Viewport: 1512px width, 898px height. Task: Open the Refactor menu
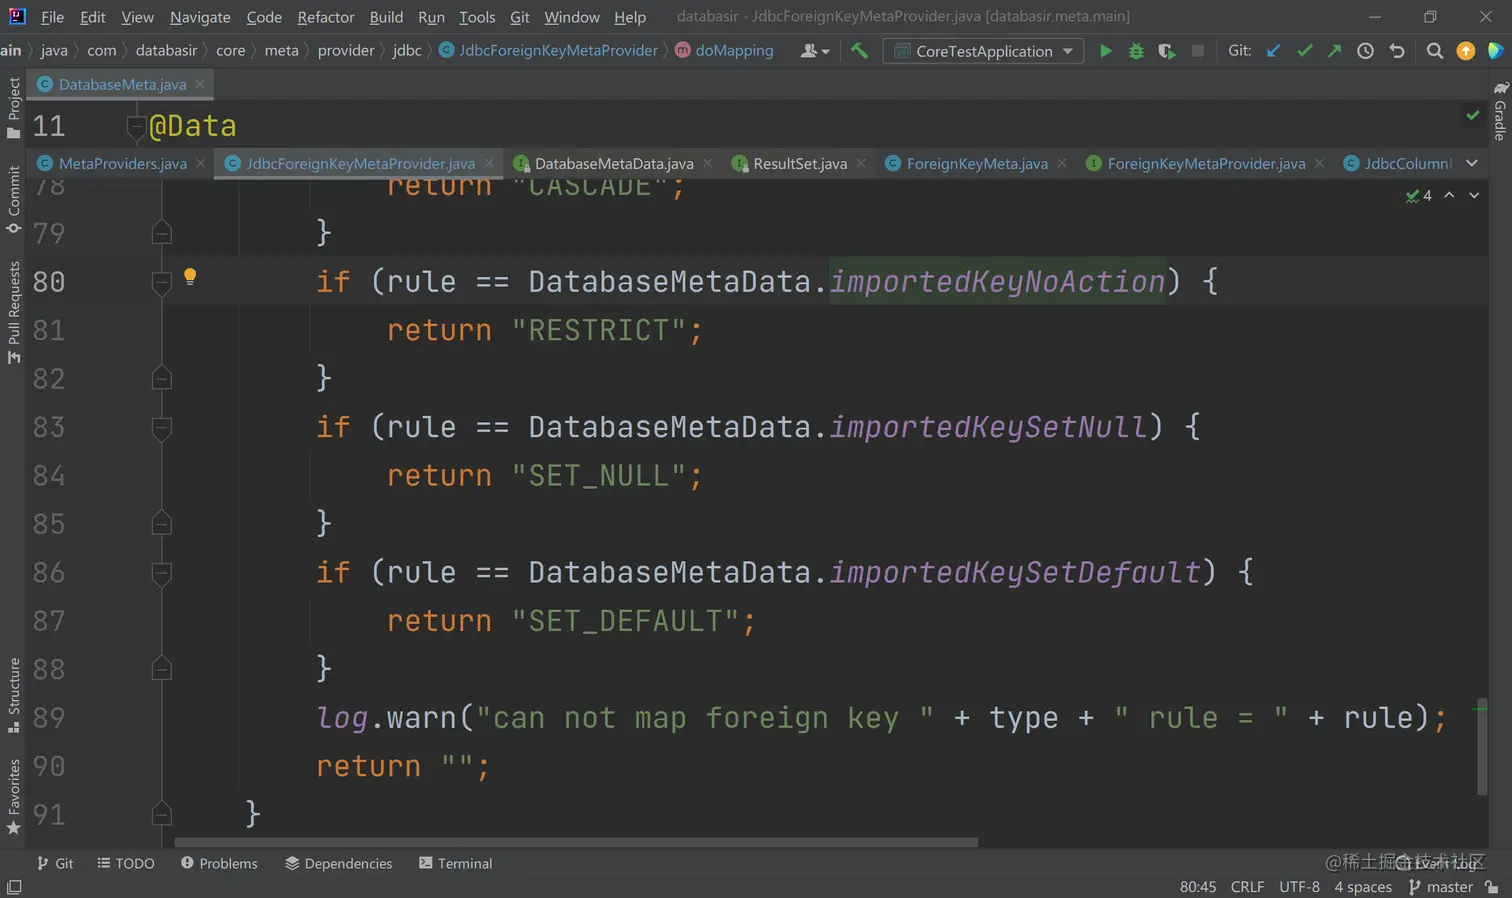(326, 17)
